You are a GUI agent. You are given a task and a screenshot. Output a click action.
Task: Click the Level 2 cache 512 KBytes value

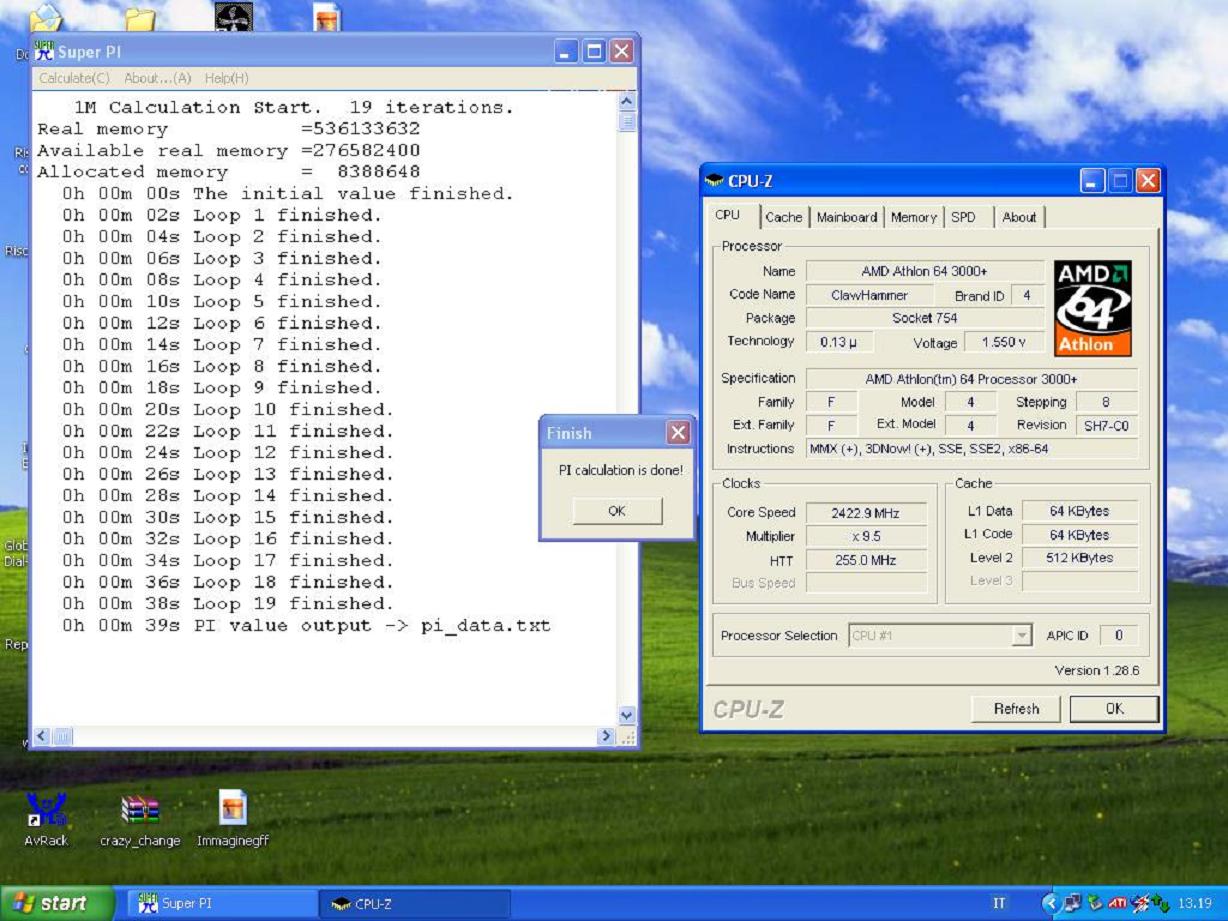[x=1079, y=558]
